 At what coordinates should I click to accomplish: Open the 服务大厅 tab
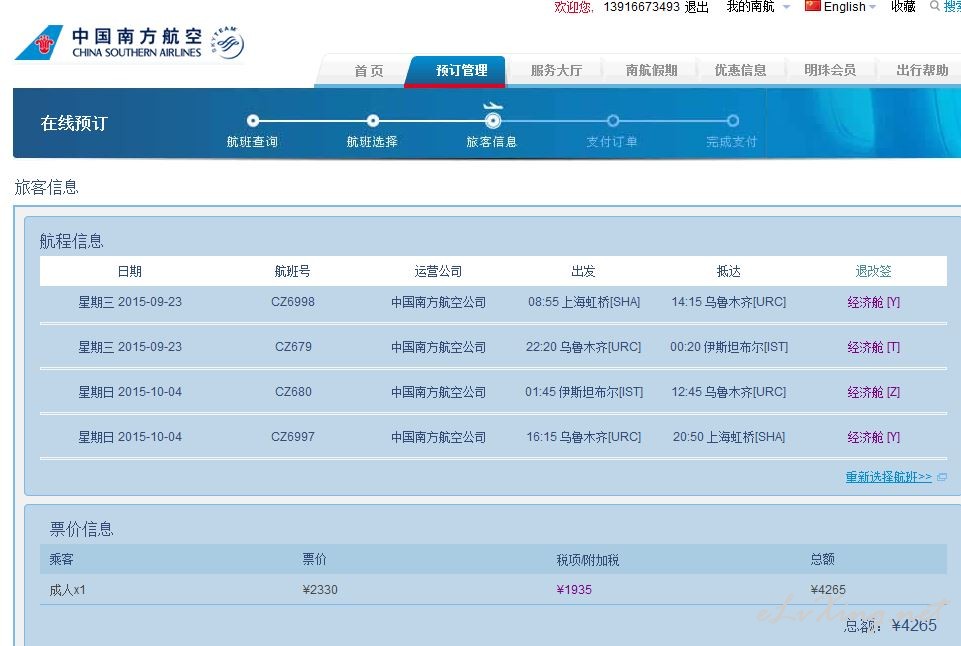[556, 70]
